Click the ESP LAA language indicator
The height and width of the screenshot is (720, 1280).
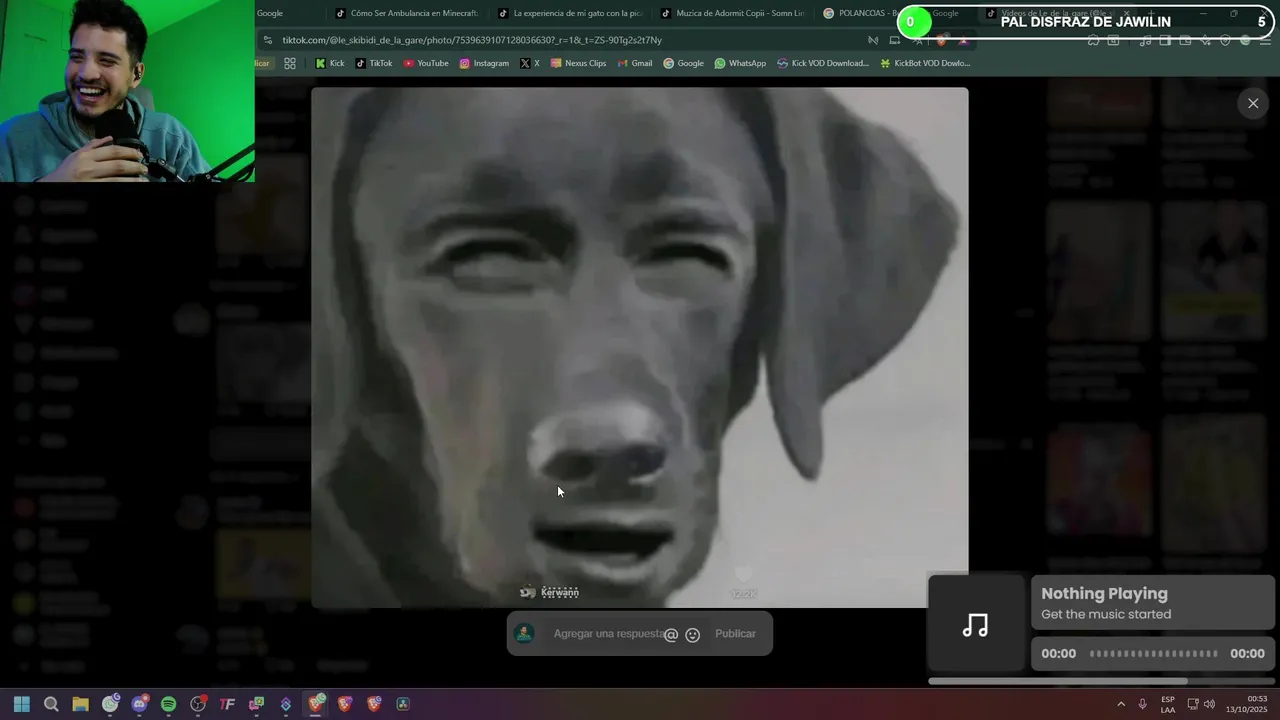tap(1168, 704)
